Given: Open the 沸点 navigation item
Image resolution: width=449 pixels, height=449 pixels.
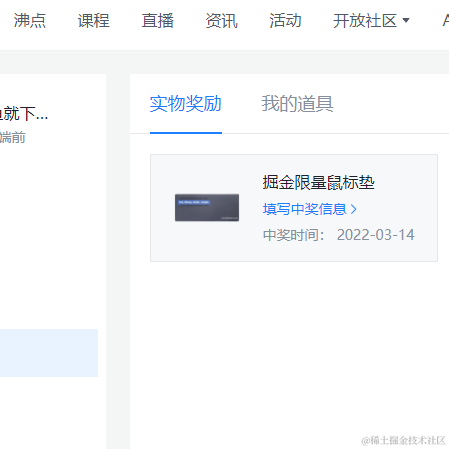Looking at the screenshot, I should point(30,21).
